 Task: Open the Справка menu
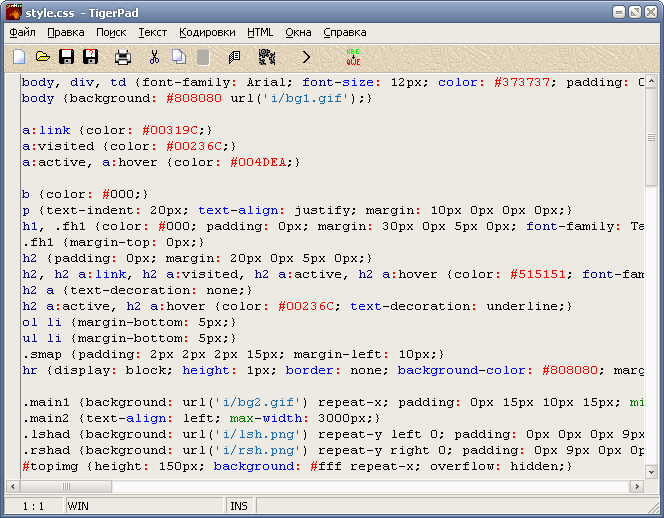click(345, 33)
